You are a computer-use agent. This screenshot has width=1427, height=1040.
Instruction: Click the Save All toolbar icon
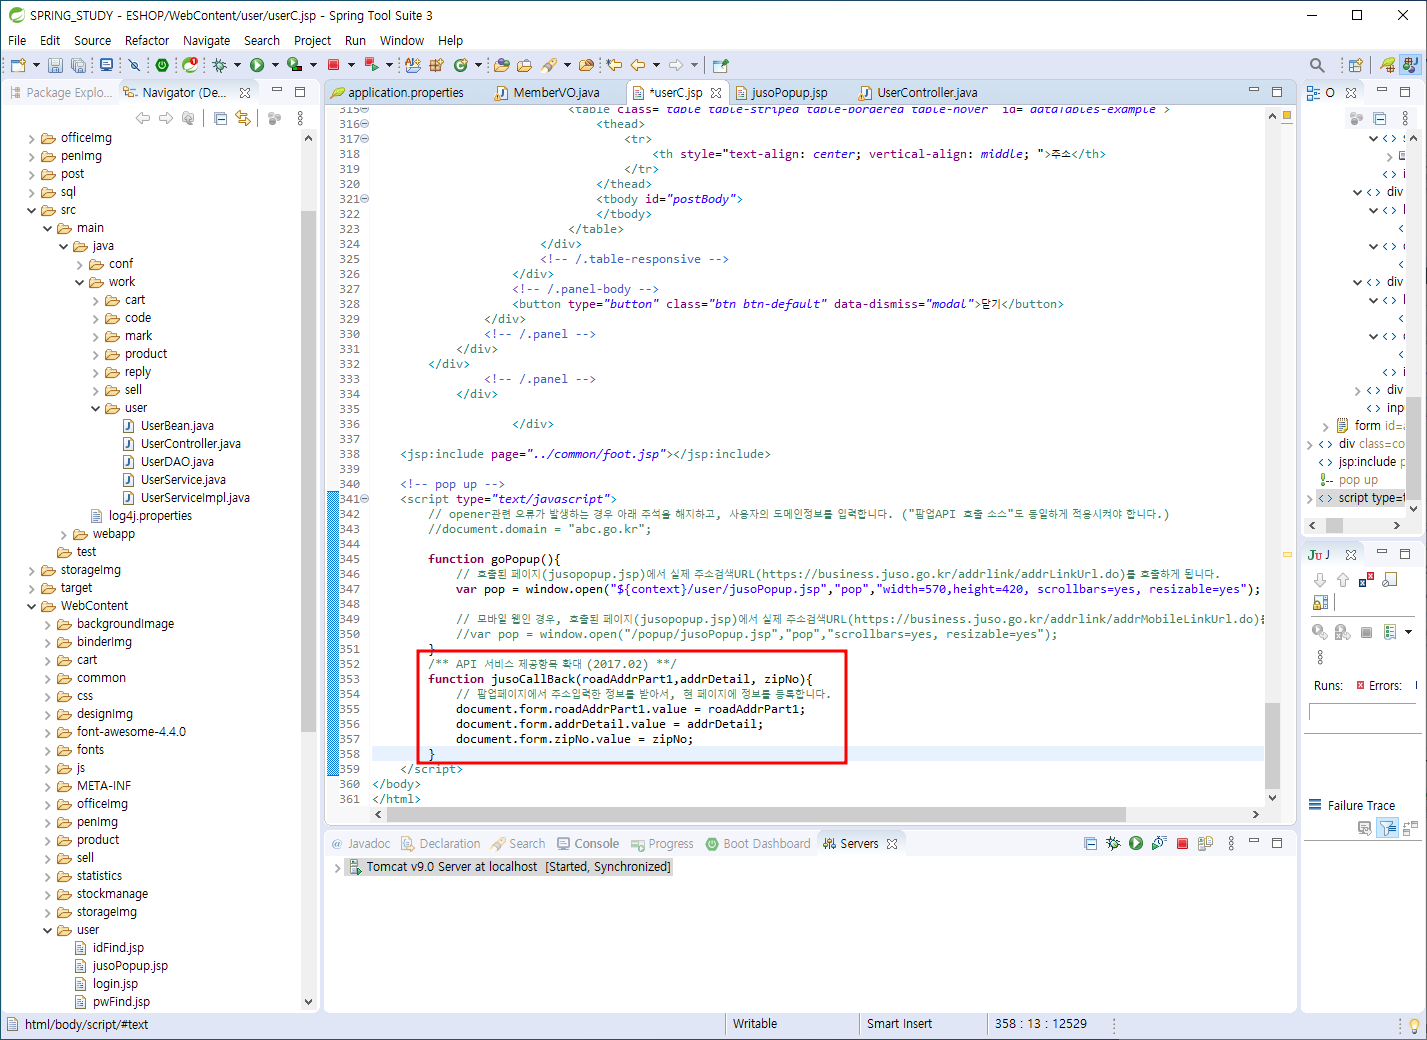point(78,65)
